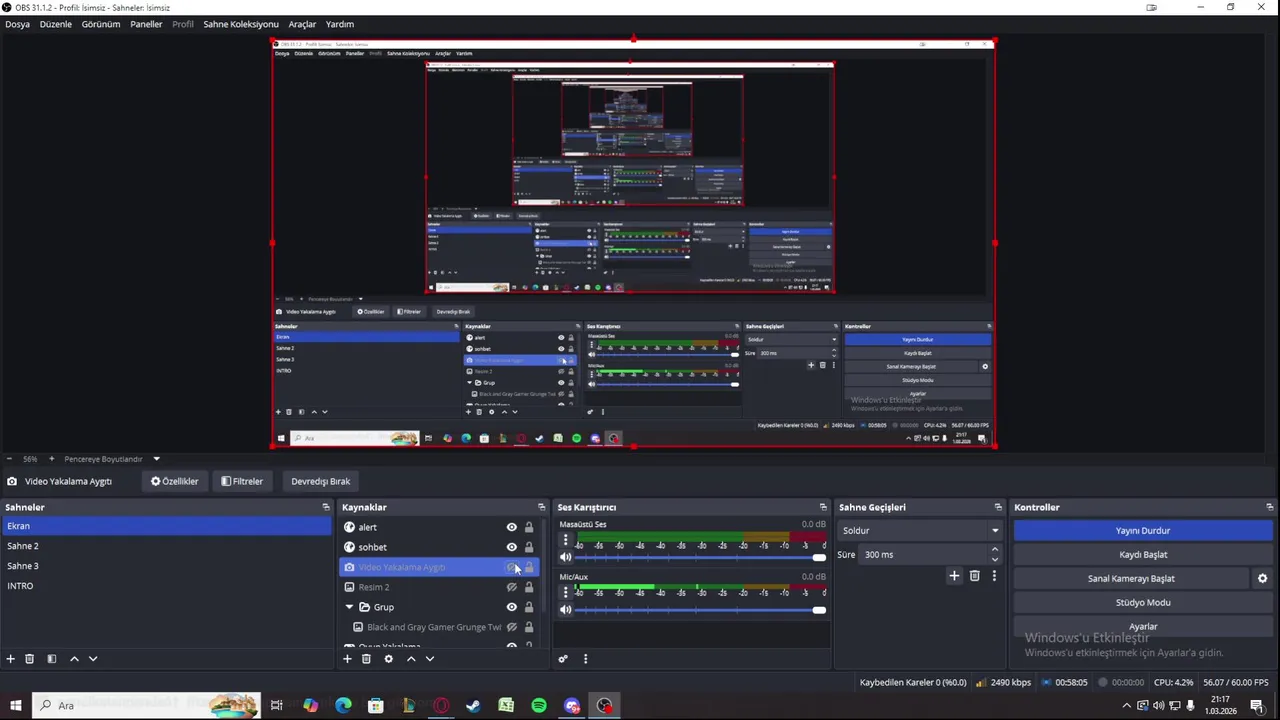Pop out the Sahneler dock panel

(x=326, y=507)
